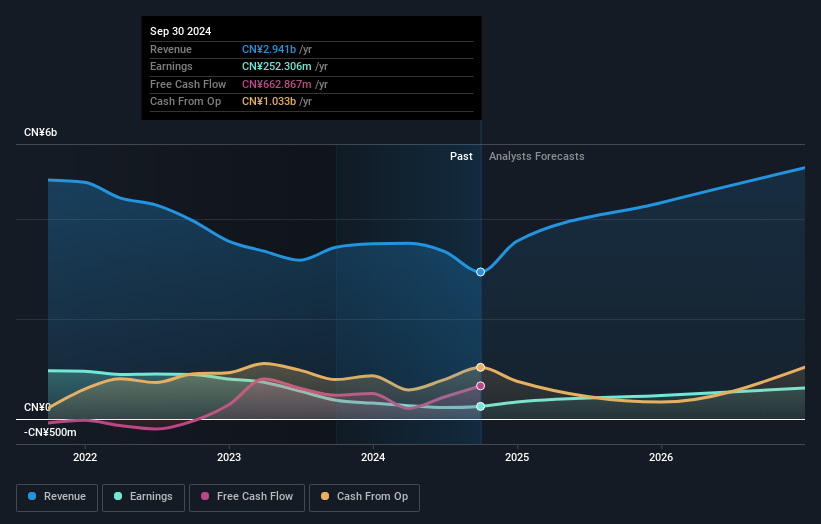Viewport: 821px width, 524px height.
Task: Click the teal Earnings data point marker
Action: [x=480, y=406]
